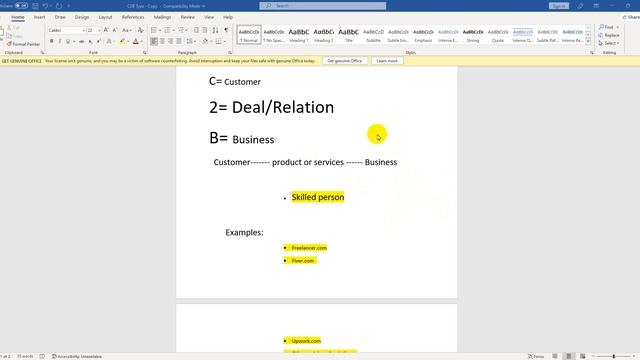Screen dimensions: 640x360
Task: Open the Insert tab
Action: point(40,17)
